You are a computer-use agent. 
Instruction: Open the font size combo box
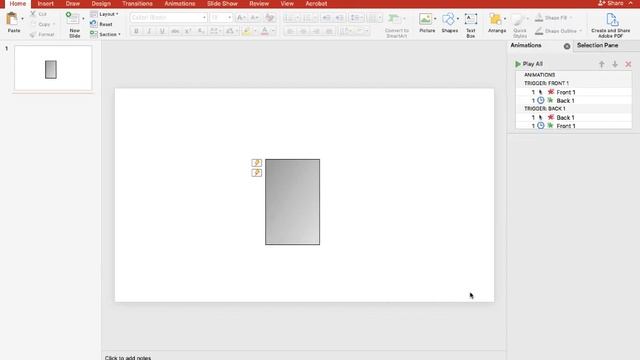coord(221,18)
